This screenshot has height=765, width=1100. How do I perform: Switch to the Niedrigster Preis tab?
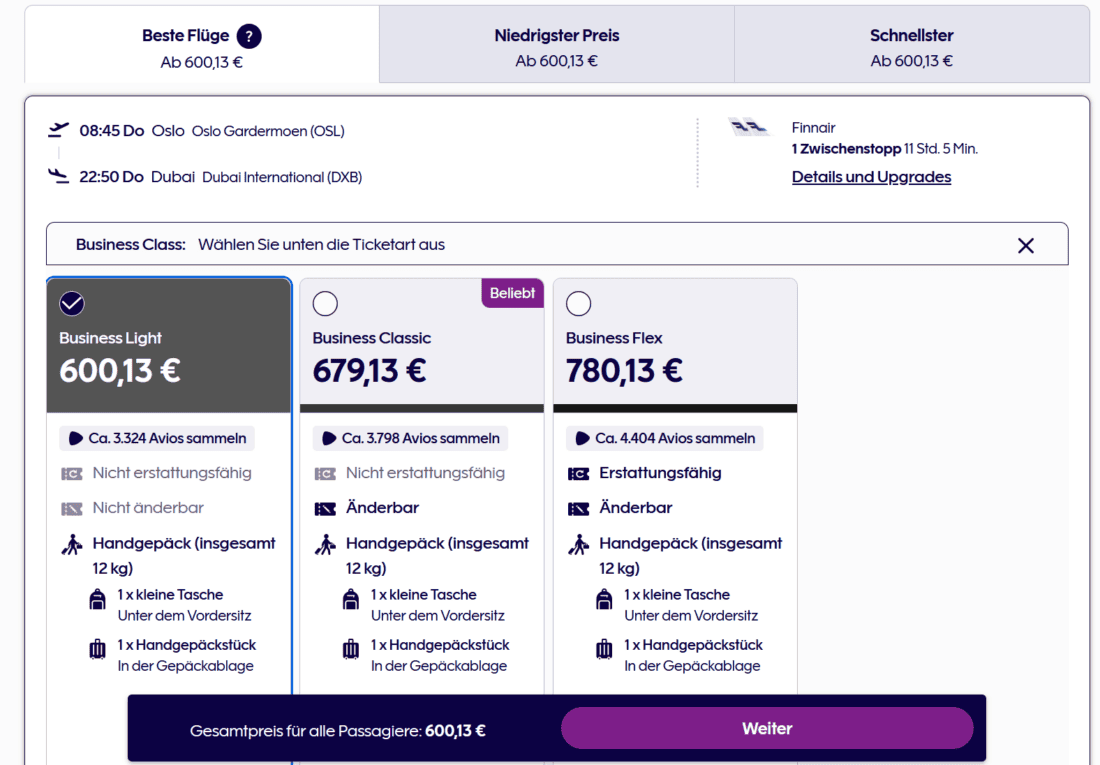coord(556,46)
